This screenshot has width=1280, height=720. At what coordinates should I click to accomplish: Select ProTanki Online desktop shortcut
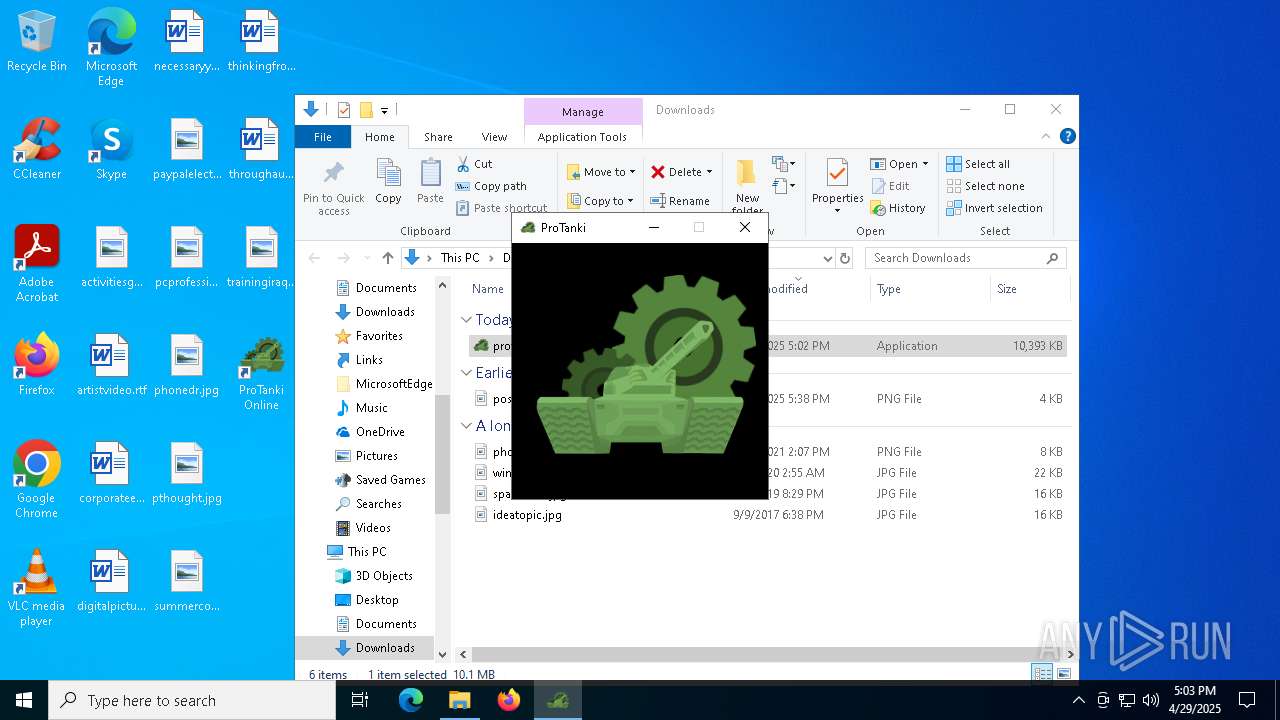pyautogui.click(x=261, y=372)
